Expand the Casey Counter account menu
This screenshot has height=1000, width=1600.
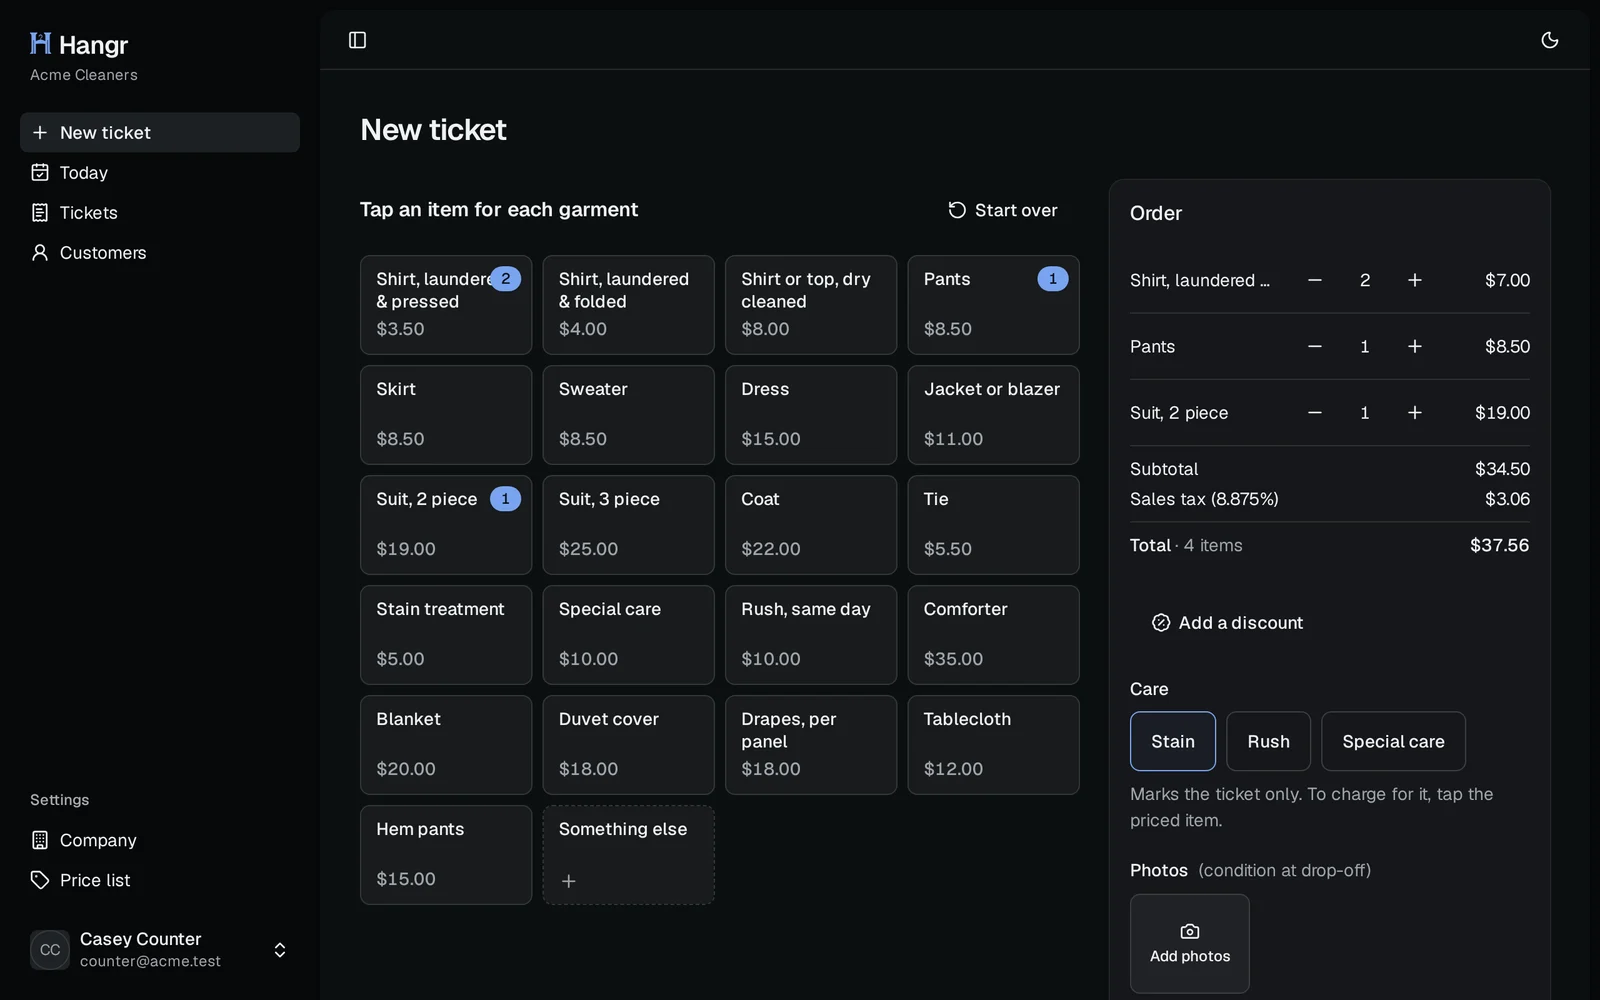coord(160,950)
